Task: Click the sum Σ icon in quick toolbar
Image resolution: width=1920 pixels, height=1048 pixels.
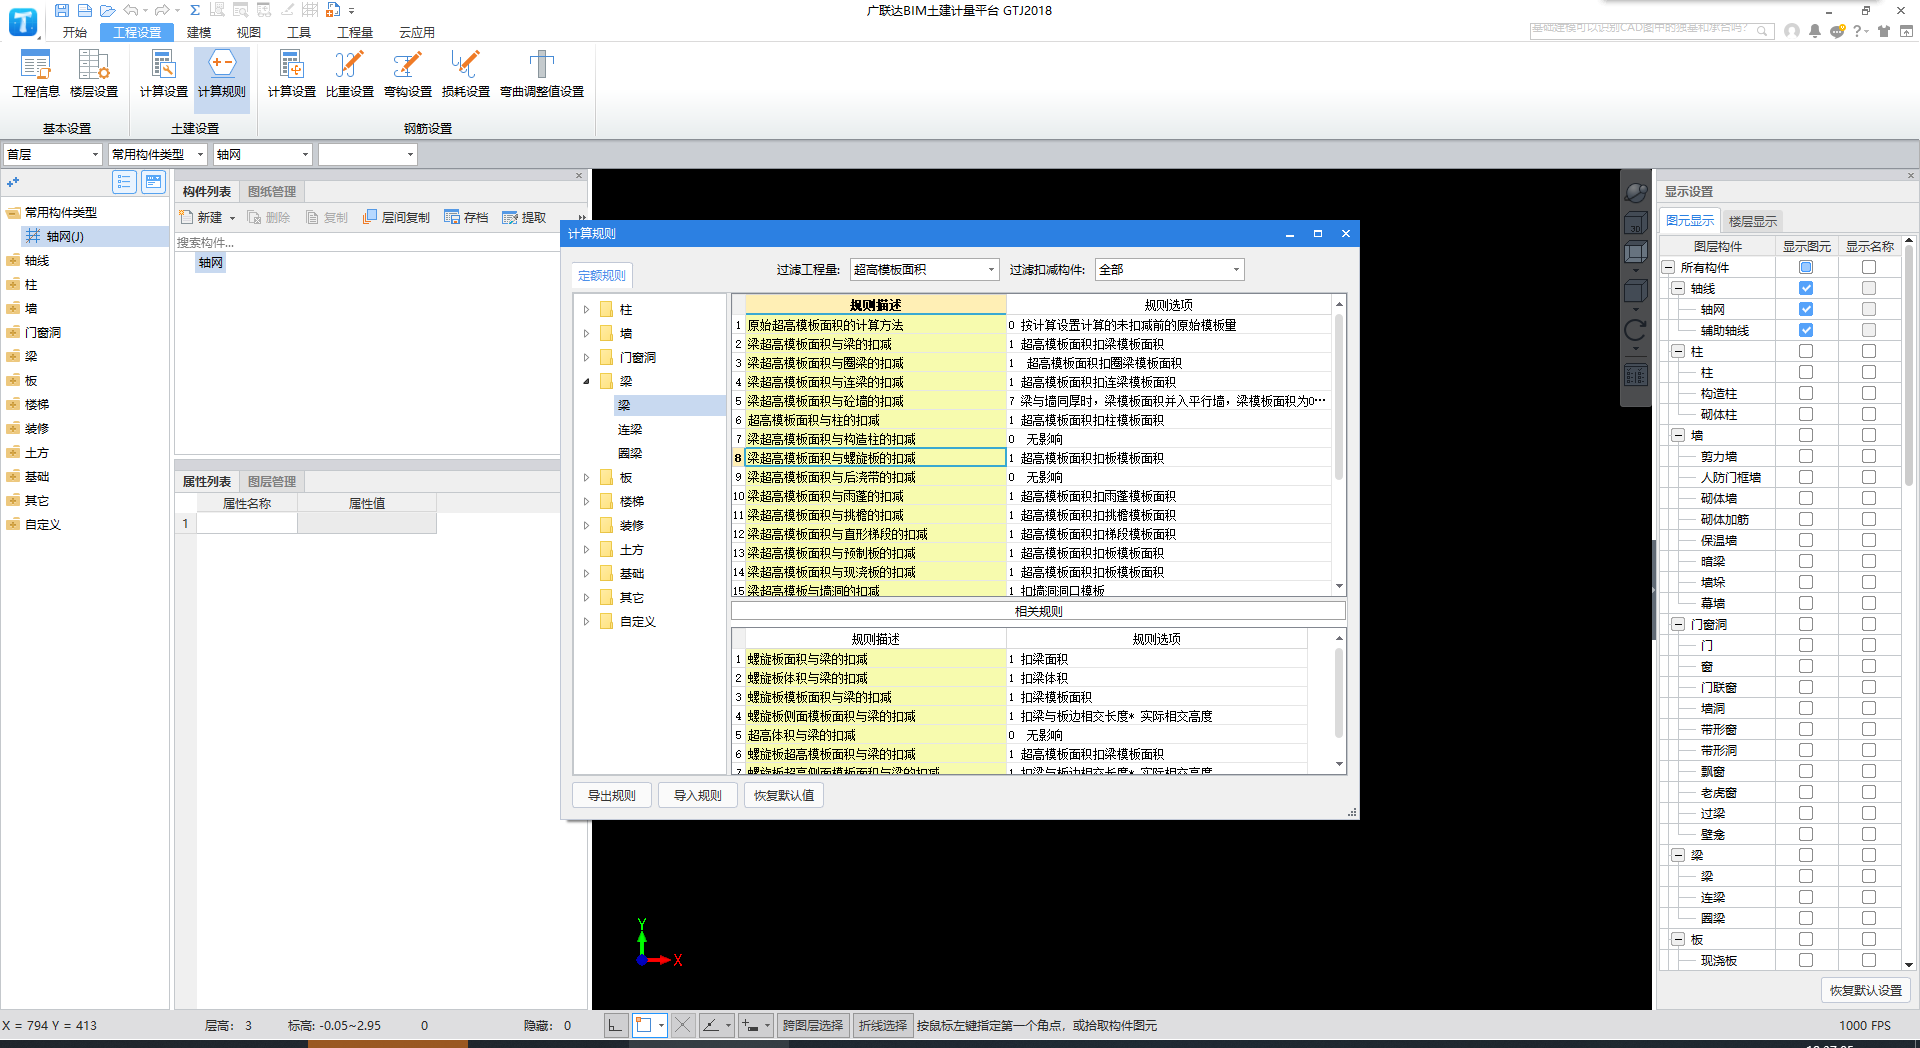Action: 195,10
